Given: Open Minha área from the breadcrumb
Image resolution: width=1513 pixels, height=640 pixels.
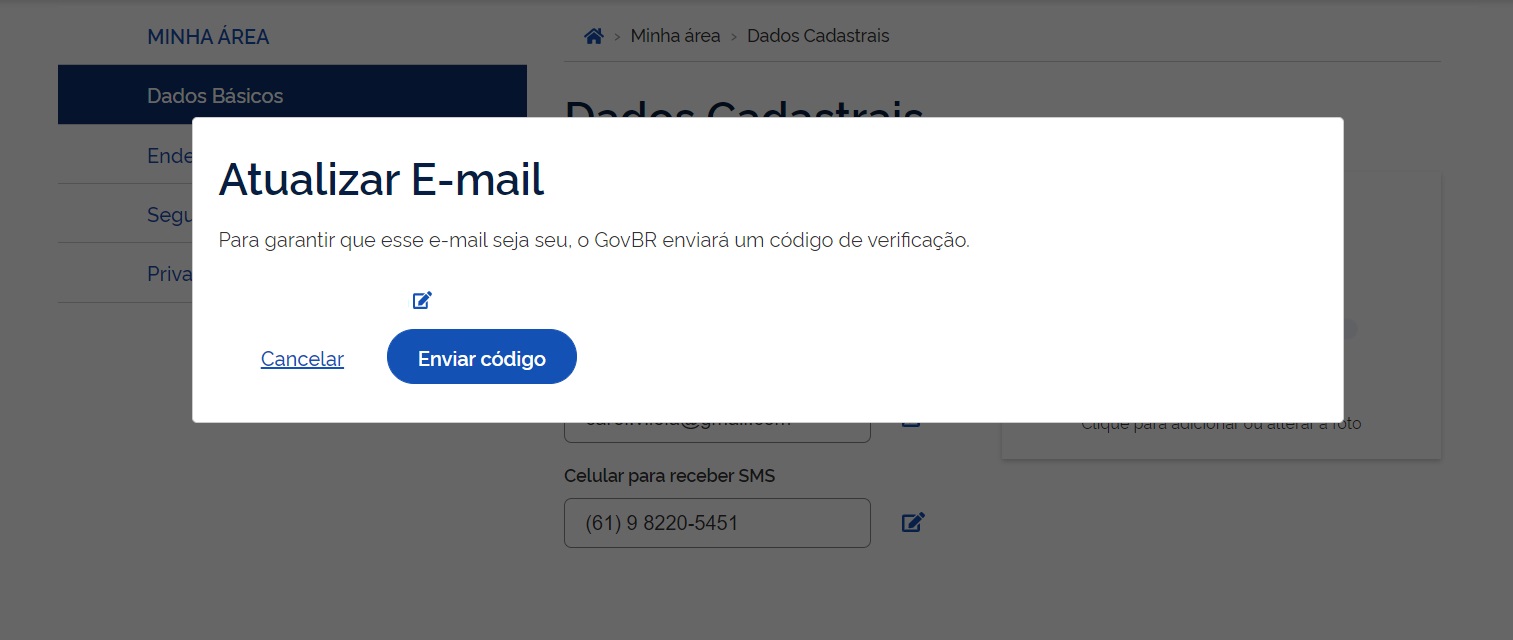Looking at the screenshot, I should click(x=675, y=35).
